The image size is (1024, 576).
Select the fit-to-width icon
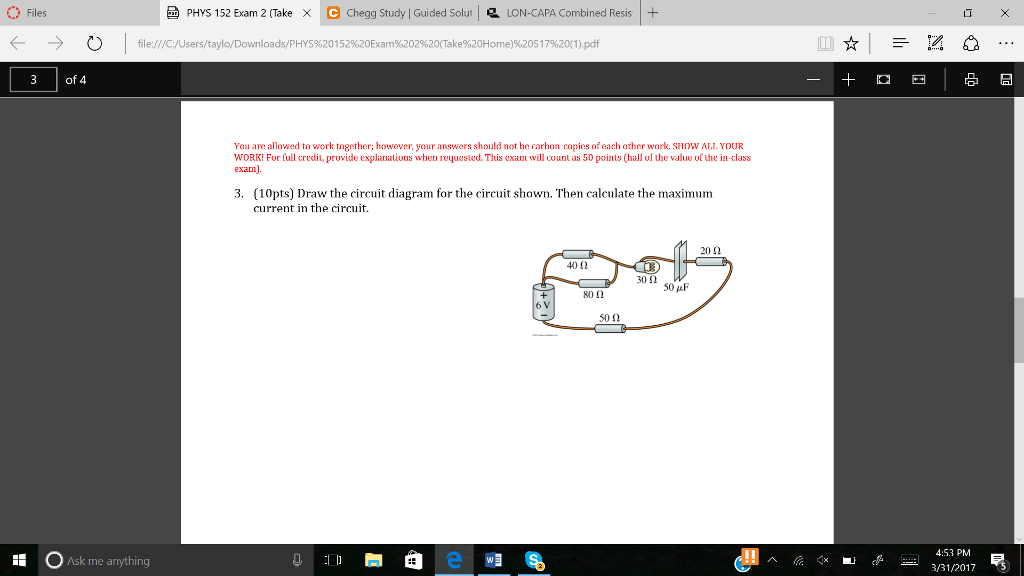click(x=918, y=77)
